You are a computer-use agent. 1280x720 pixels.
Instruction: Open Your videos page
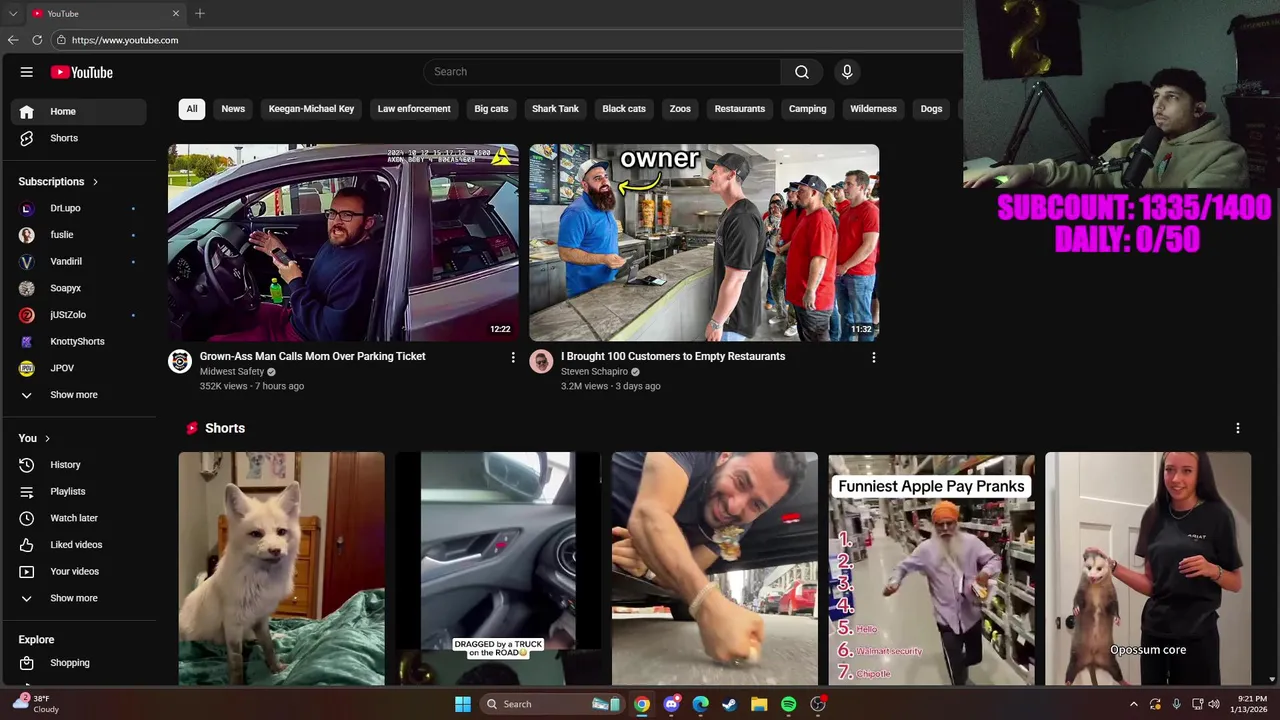coord(79,571)
